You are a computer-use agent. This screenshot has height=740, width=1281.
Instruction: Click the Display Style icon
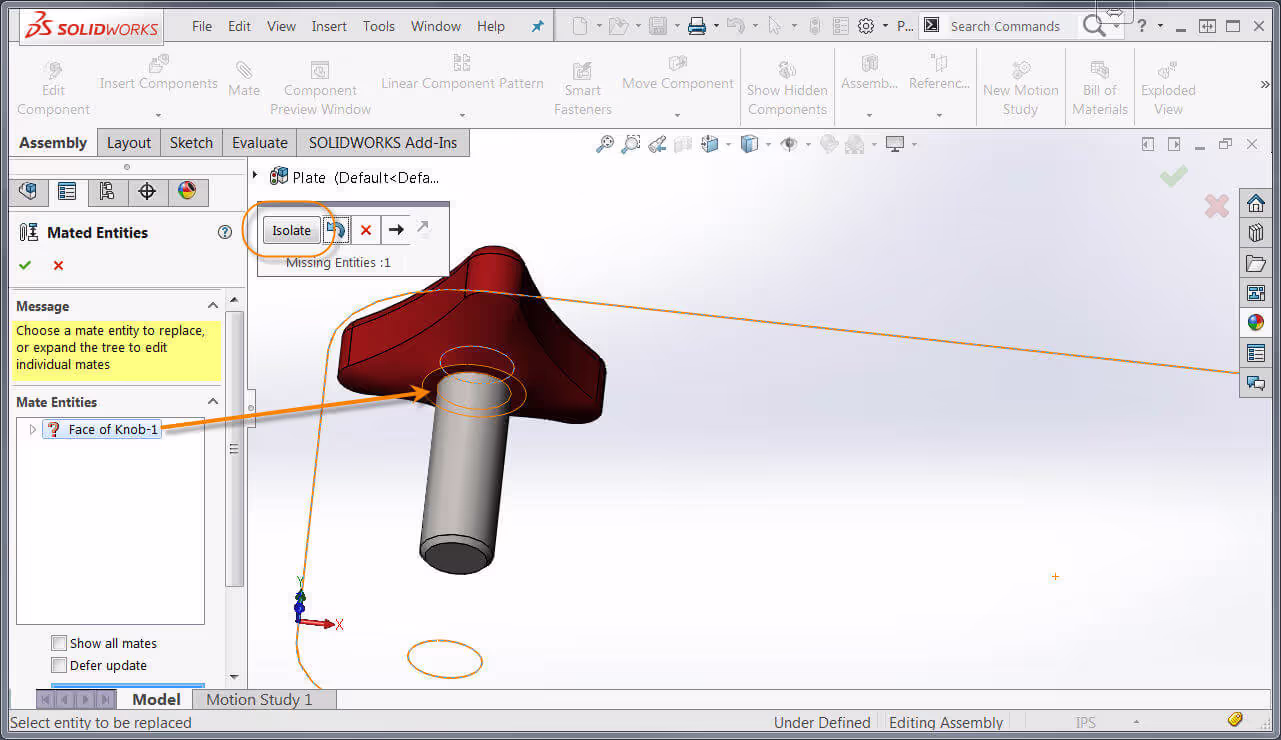pyautogui.click(x=750, y=144)
